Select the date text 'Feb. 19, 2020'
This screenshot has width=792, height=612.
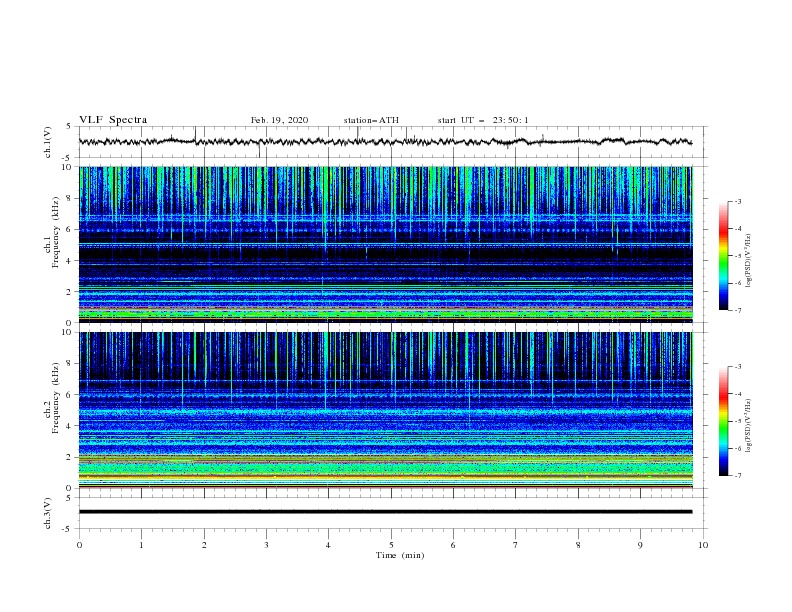[279, 120]
